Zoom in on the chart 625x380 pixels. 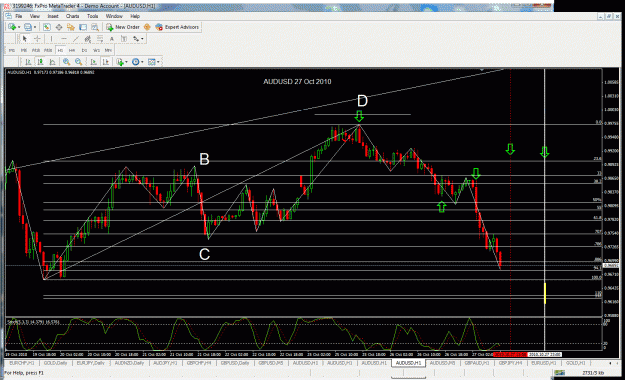[66, 62]
